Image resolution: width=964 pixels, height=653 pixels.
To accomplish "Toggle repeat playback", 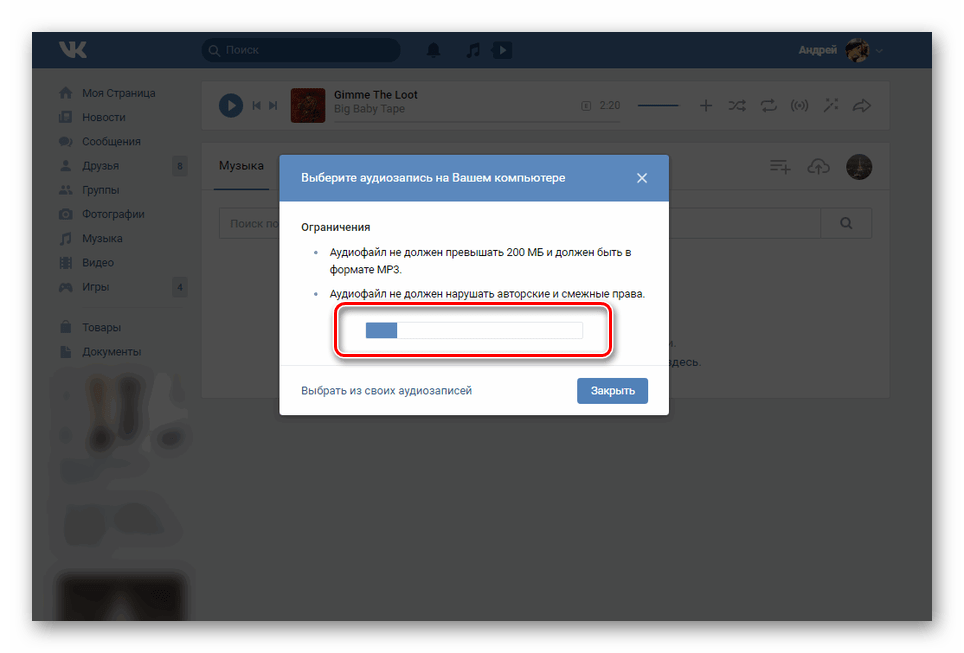I will point(768,106).
